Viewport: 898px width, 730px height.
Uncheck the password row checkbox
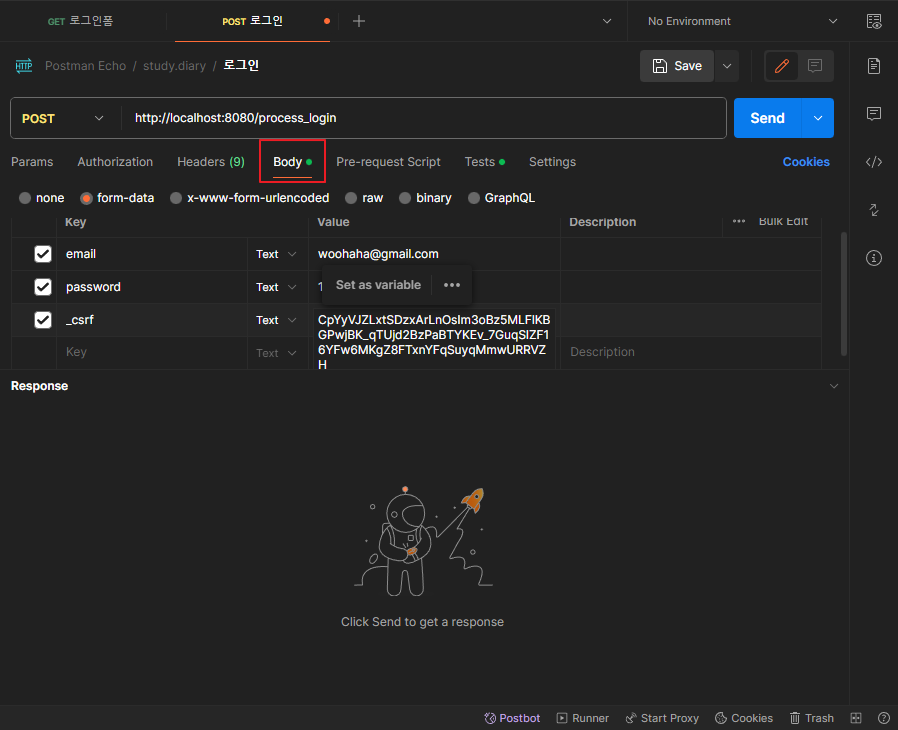click(x=43, y=287)
